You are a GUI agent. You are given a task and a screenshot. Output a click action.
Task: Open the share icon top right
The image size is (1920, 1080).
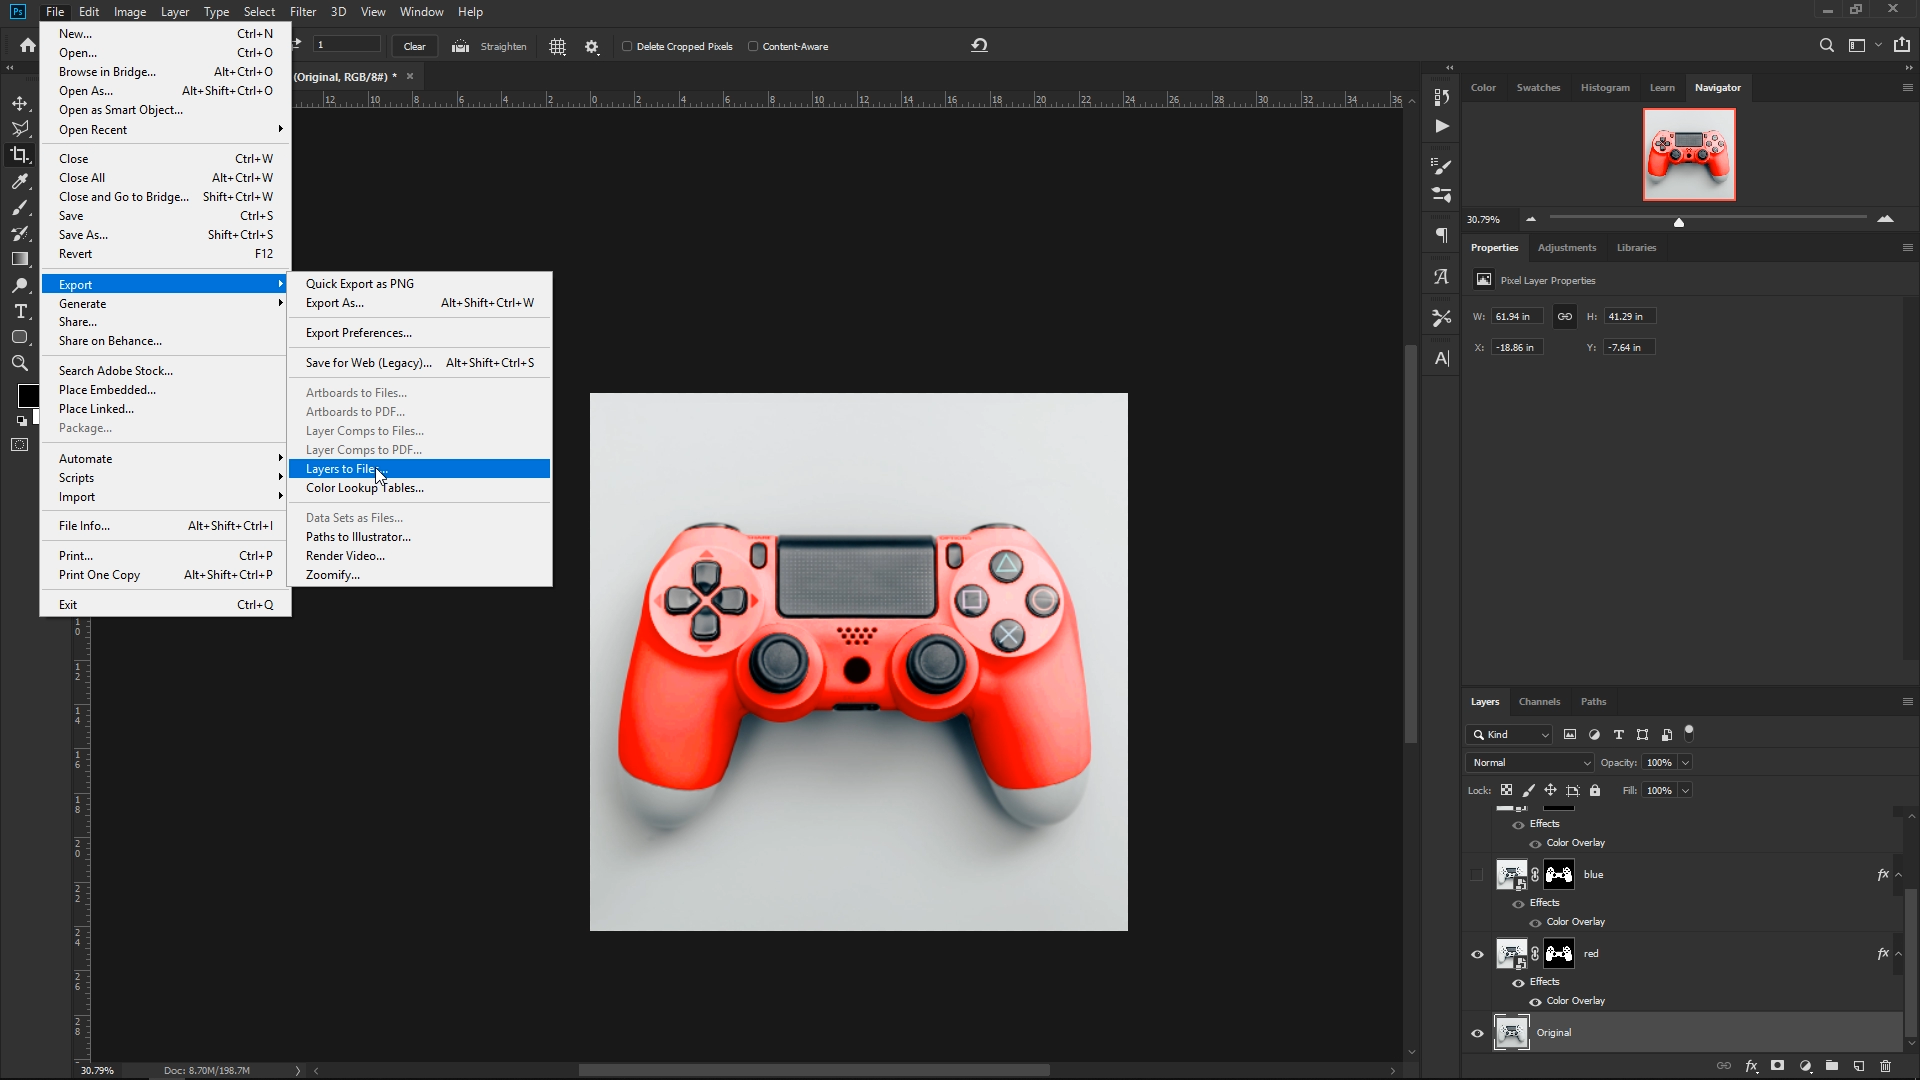(1902, 45)
